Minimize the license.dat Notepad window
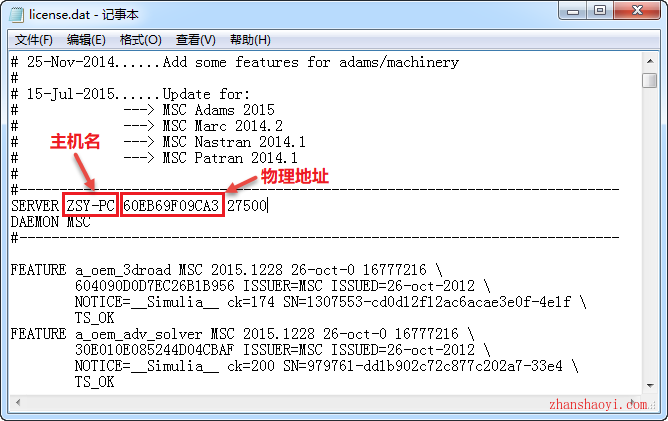Viewport: 668px width, 421px height. [x=573, y=11]
